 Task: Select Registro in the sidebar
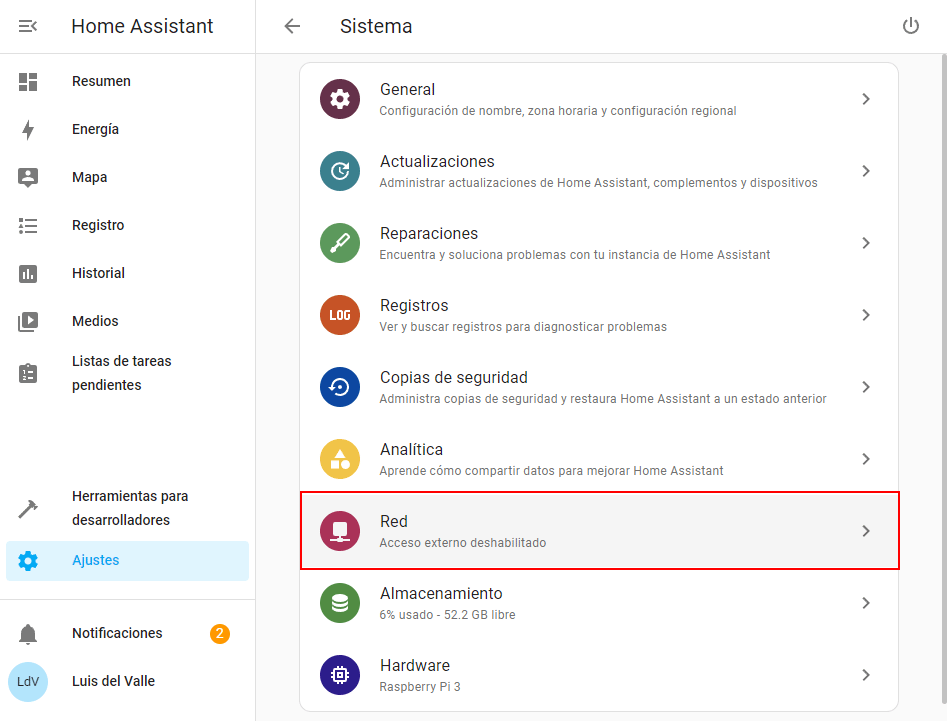pyautogui.click(x=127, y=226)
